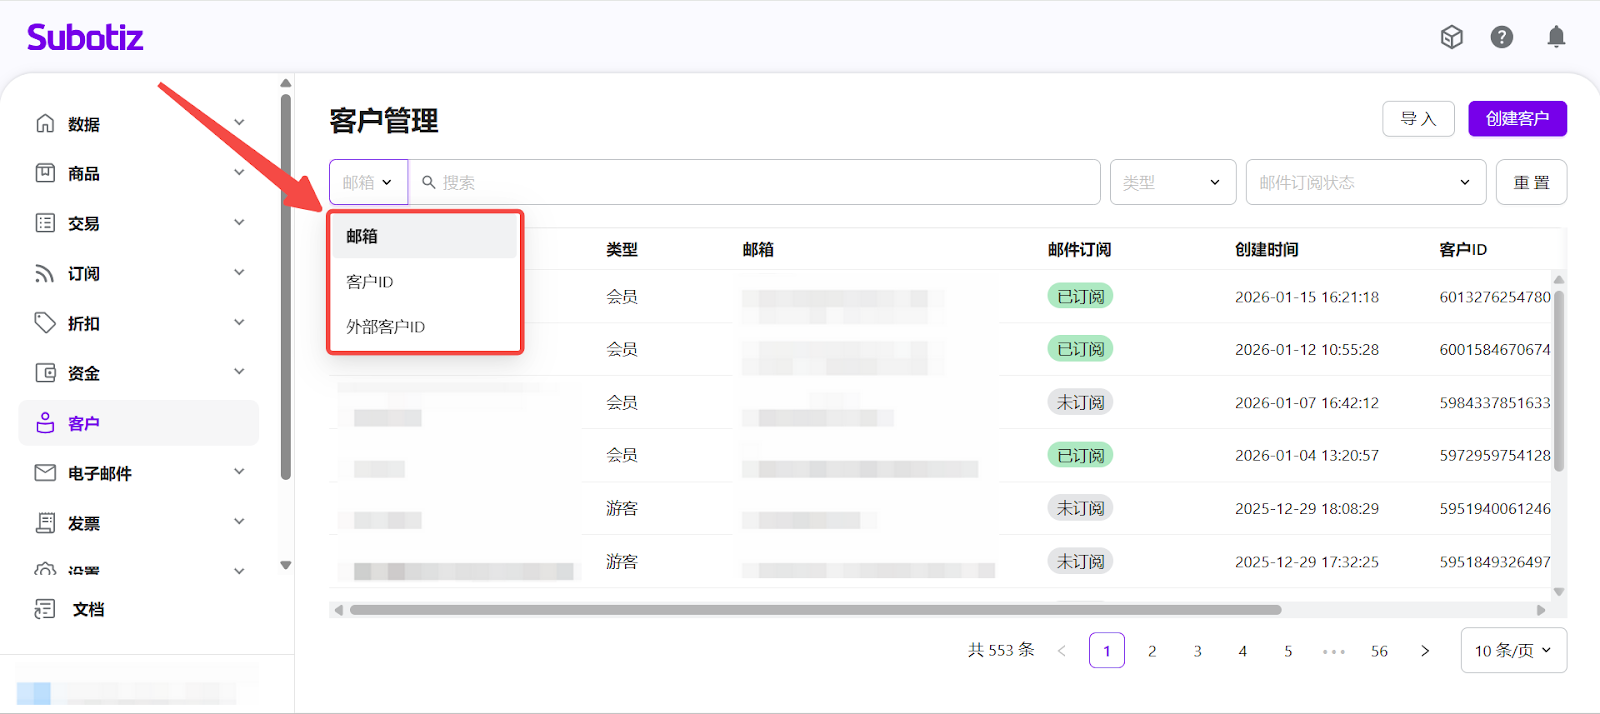Open 文档 in the sidebar

coord(88,609)
